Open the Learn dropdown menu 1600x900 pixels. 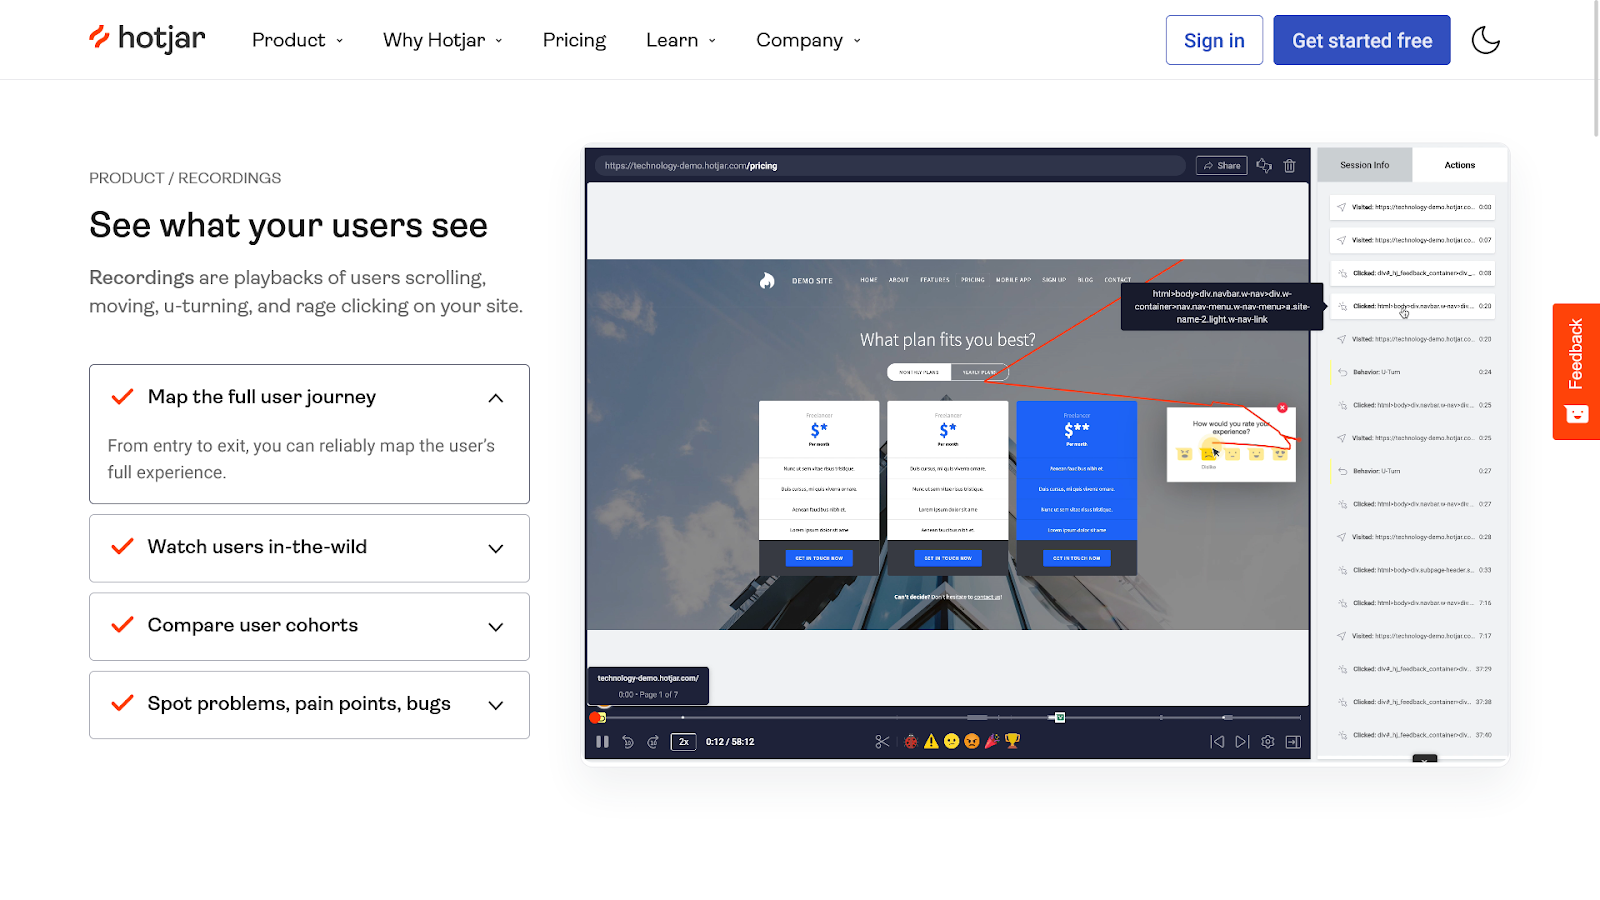(681, 40)
